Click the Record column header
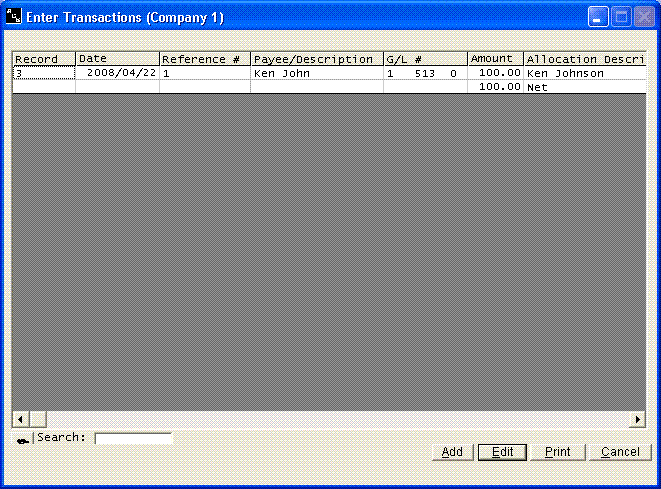This screenshot has width=661, height=489. tap(43, 59)
